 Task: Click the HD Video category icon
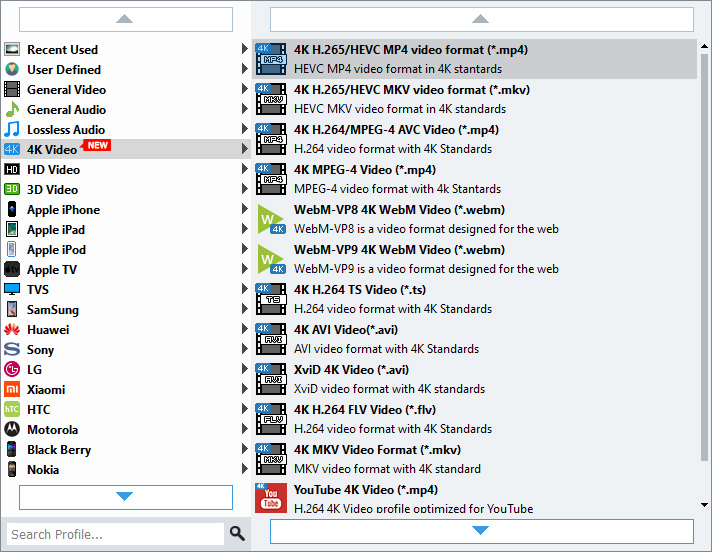(12, 169)
